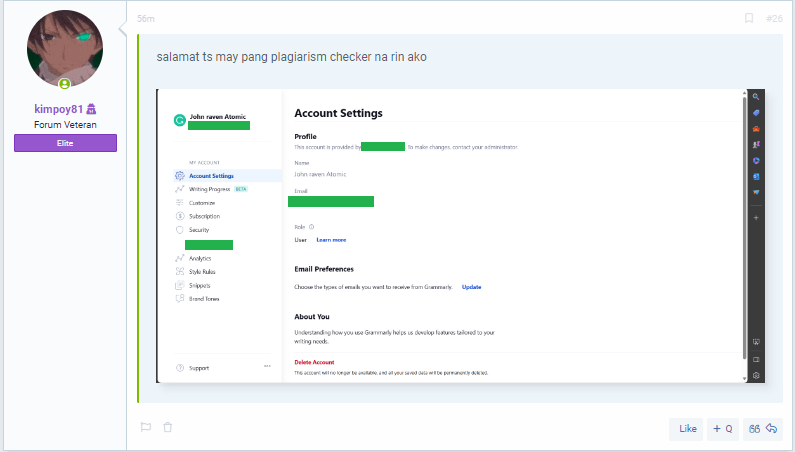Click the browser sidebar paper plane icon
795x452 pixels.
[756, 192]
